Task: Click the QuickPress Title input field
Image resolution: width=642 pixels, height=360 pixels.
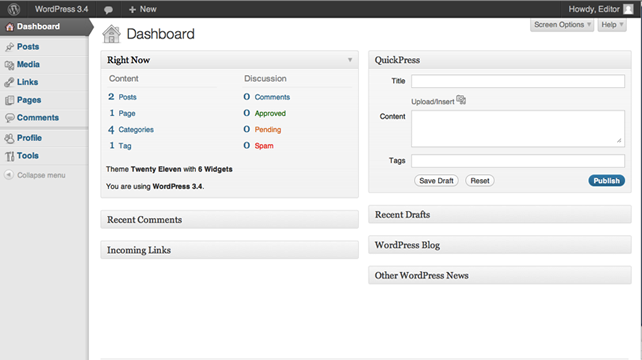Action: (518, 81)
